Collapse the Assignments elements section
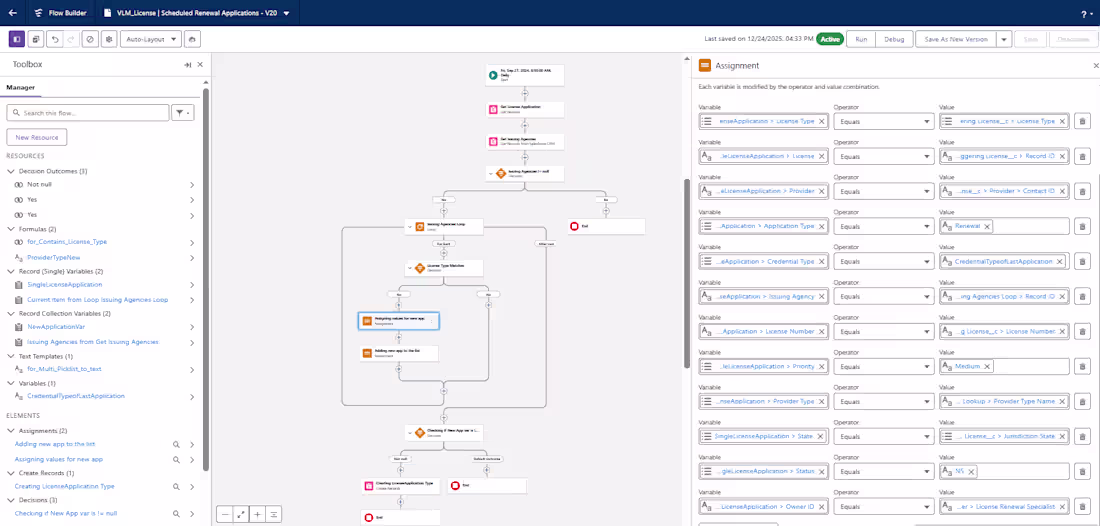 pyautogui.click(x=11, y=431)
